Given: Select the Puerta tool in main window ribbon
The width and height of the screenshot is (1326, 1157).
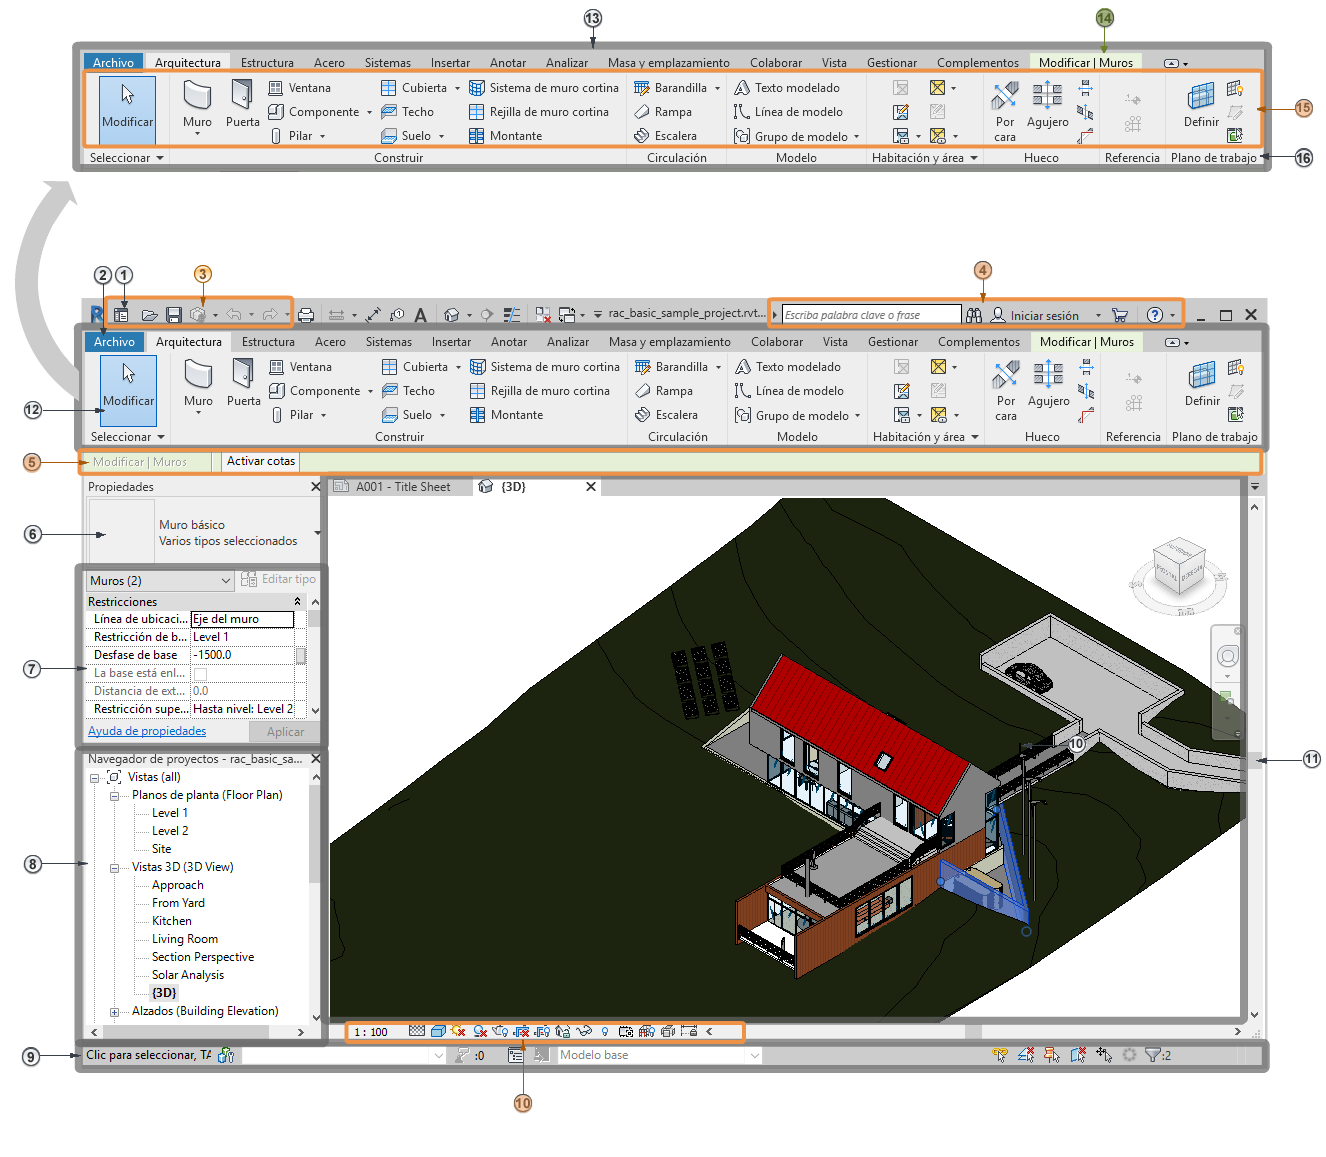Looking at the screenshot, I should tap(243, 384).
